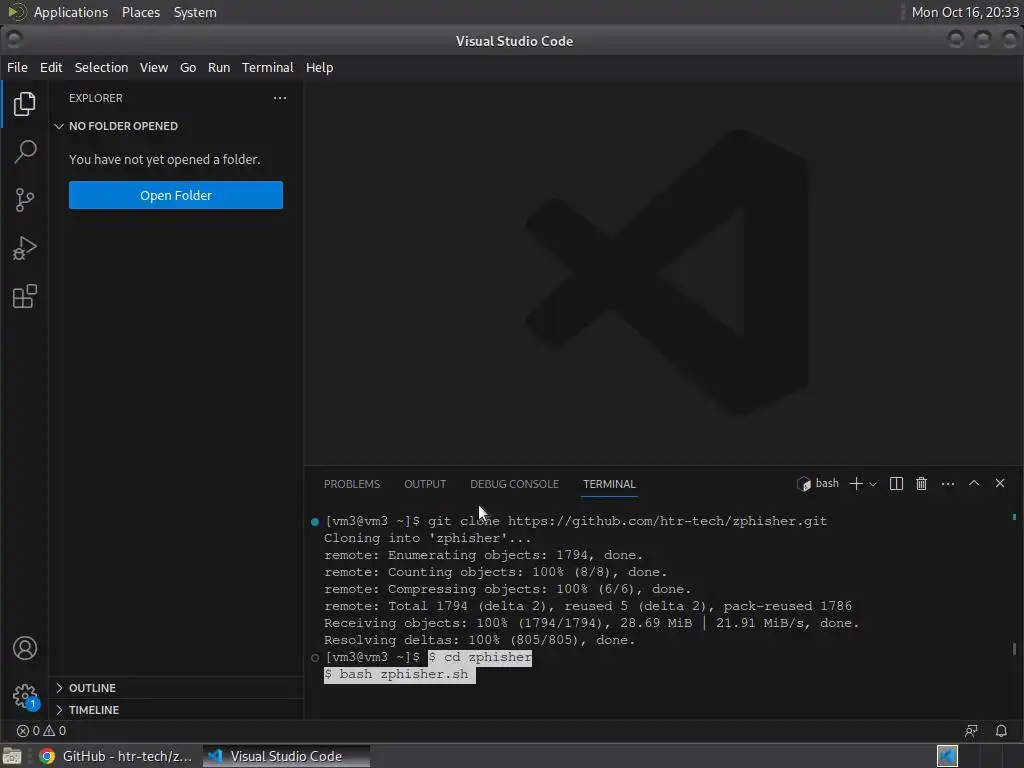Image resolution: width=1024 pixels, height=768 pixels.
Task: Open terminal panel more actions ellipsis
Action: 948,483
